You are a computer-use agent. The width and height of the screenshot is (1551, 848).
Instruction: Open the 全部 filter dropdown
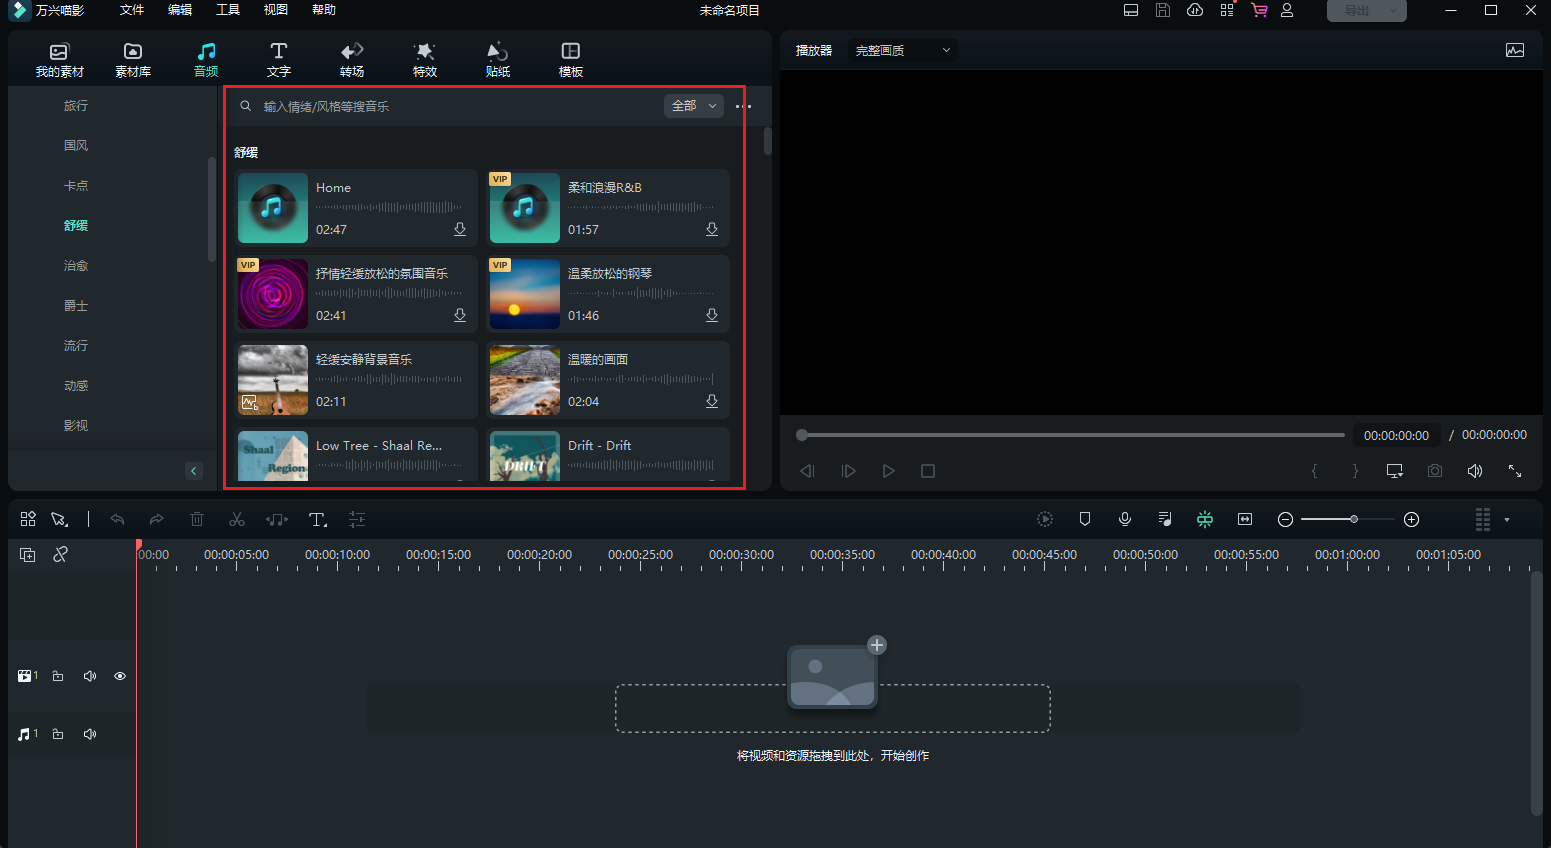694,106
